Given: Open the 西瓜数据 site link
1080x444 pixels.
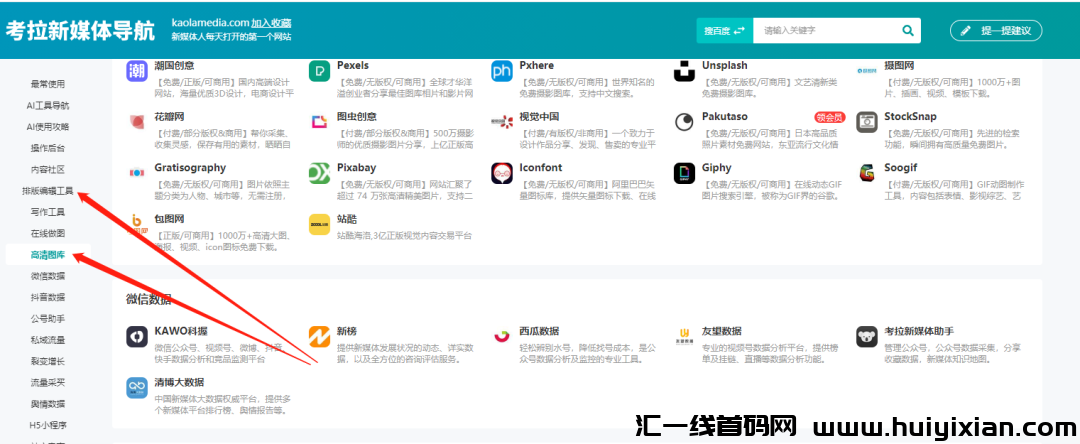Looking at the screenshot, I should 538,331.
